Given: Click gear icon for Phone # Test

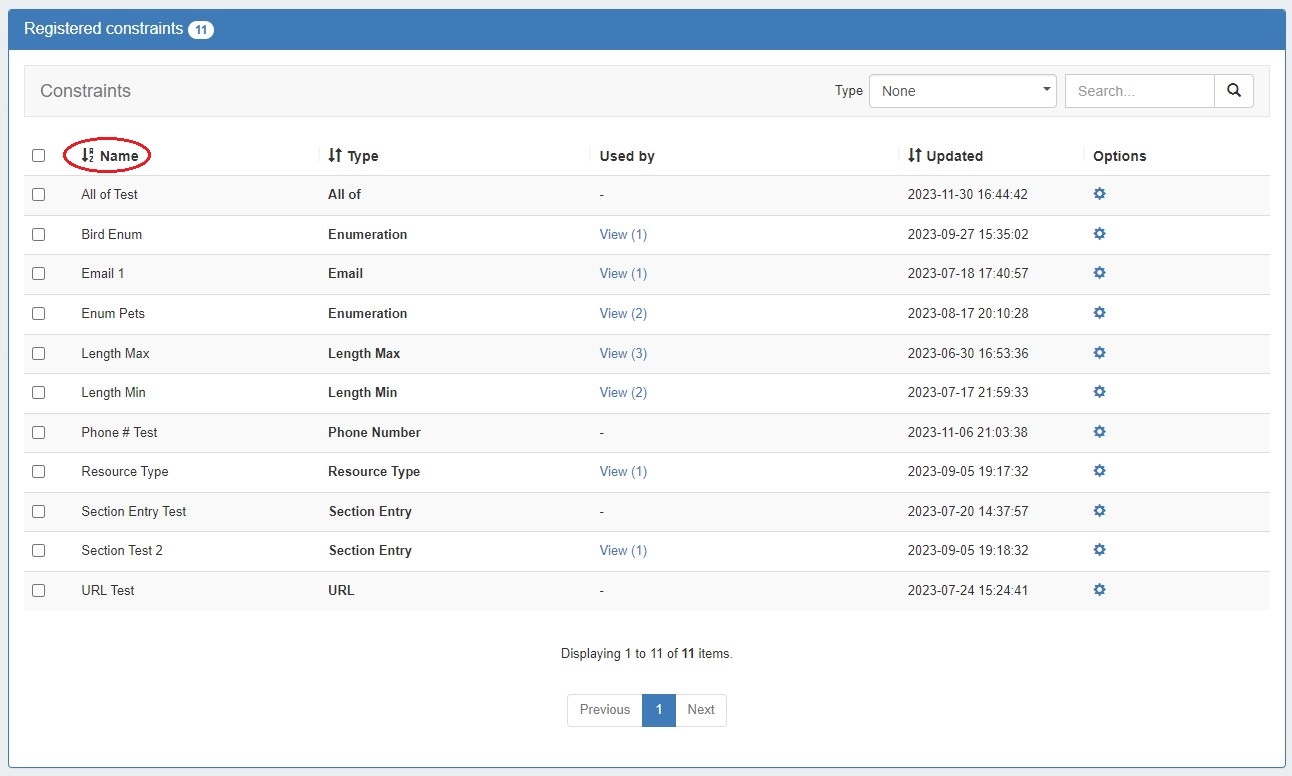Looking at the screenshot, I should pos(1099,432).
